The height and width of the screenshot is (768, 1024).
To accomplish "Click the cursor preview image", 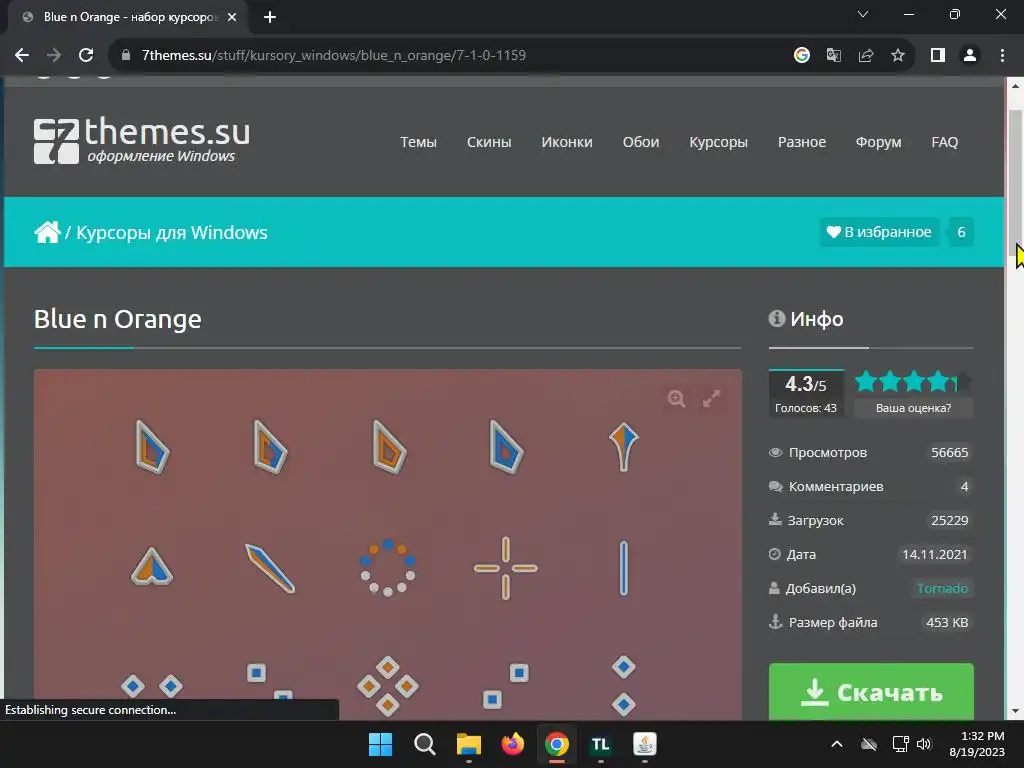I will click(x=388, y=544).
